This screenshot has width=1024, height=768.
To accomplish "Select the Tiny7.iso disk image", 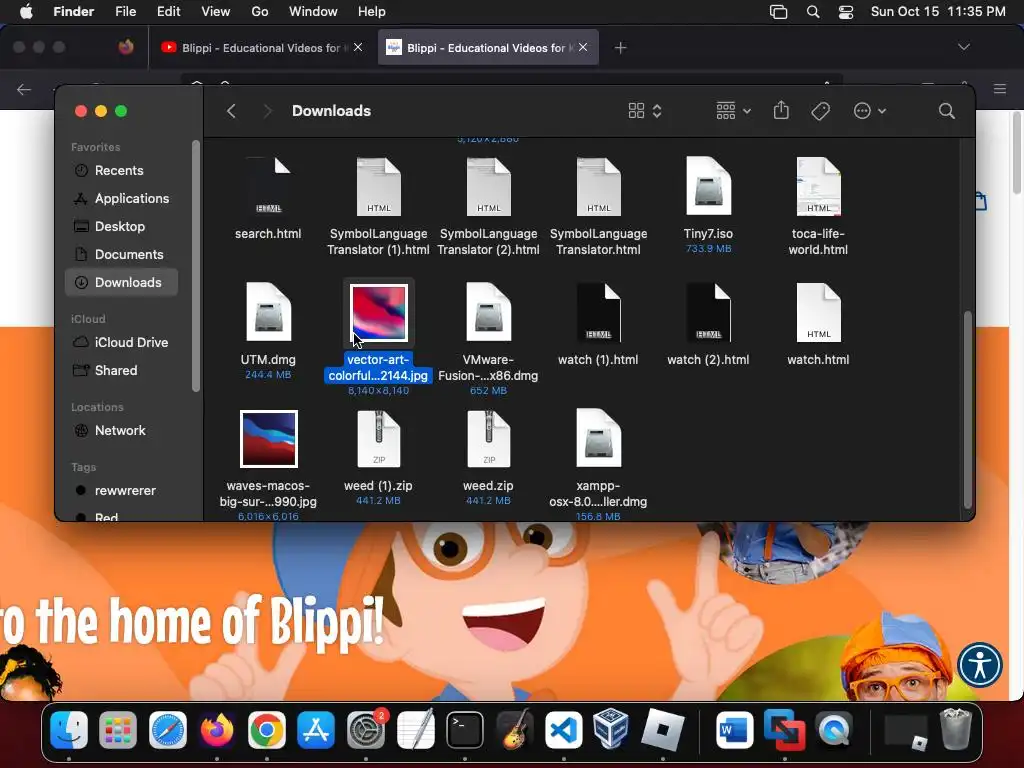I will pyautogui.click(x=708, y=205).
